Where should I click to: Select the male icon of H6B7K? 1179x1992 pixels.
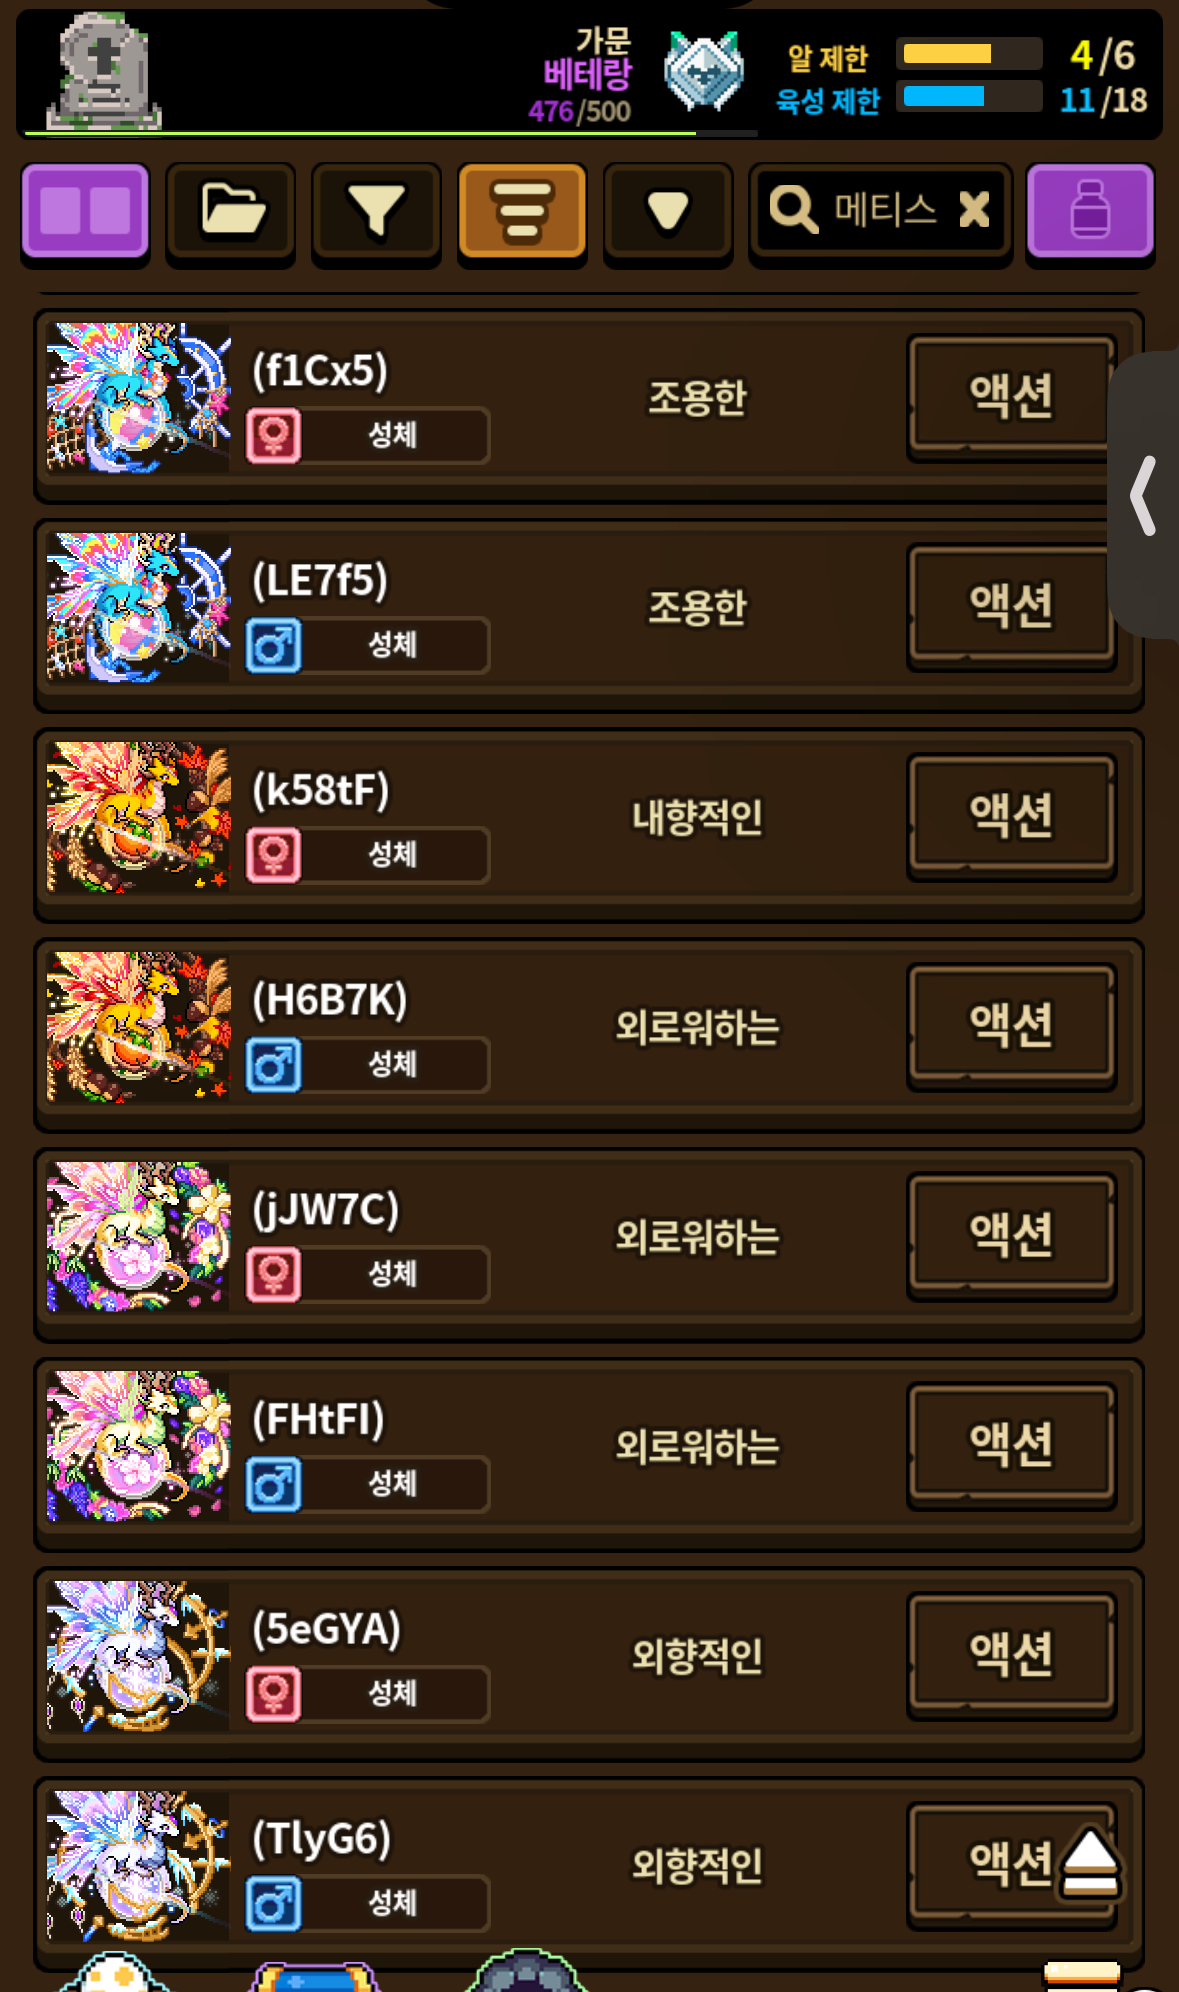point(274,1065)
